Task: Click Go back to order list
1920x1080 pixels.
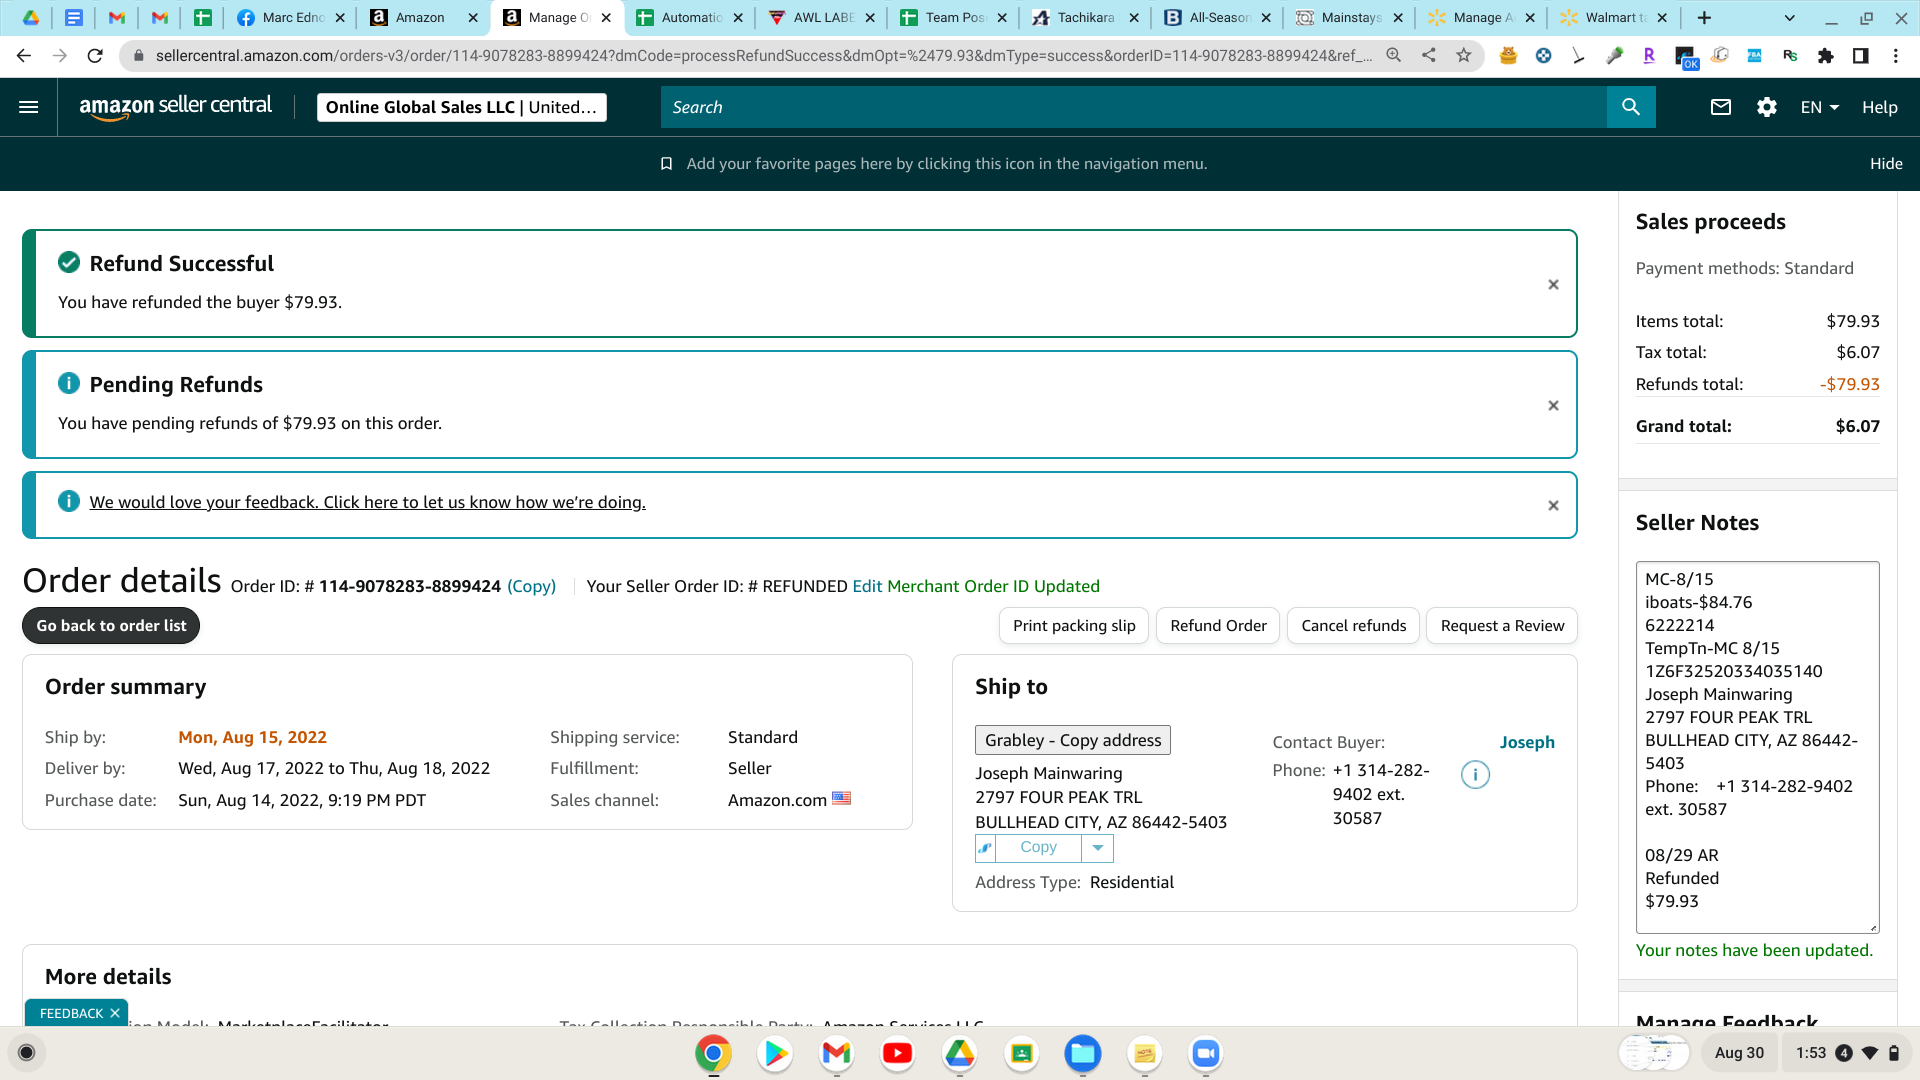Action: [x=111, y=626]
